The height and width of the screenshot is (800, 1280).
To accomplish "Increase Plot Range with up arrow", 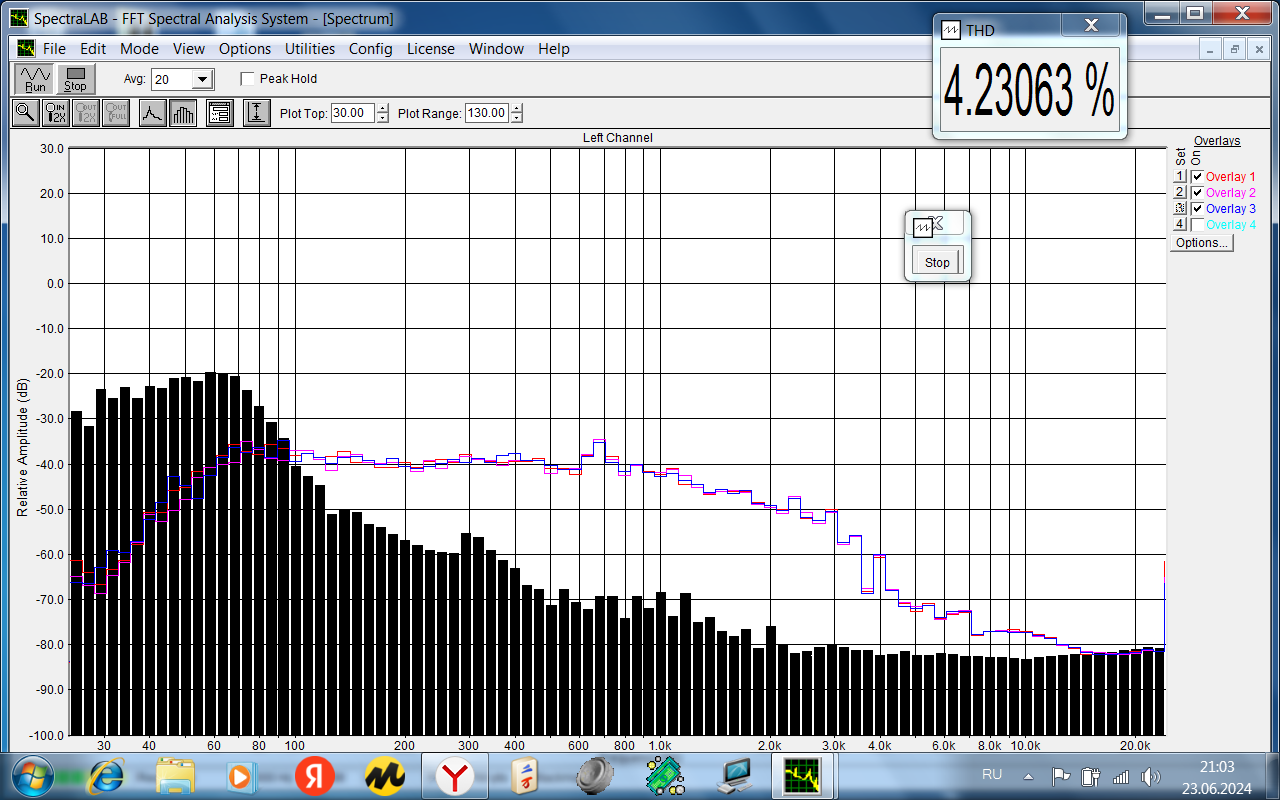I will point(517,109).
